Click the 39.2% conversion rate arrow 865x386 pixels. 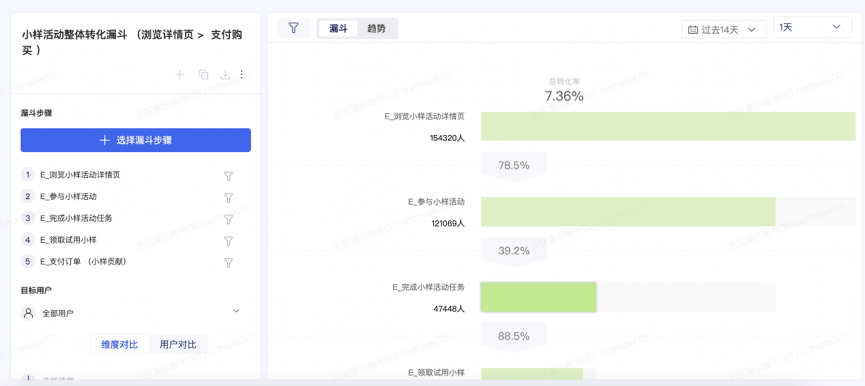pyautogui.click(x=514, y=251)
